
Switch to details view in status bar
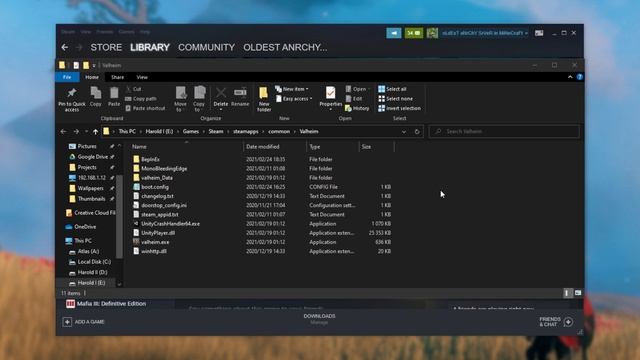click(567, 293)
